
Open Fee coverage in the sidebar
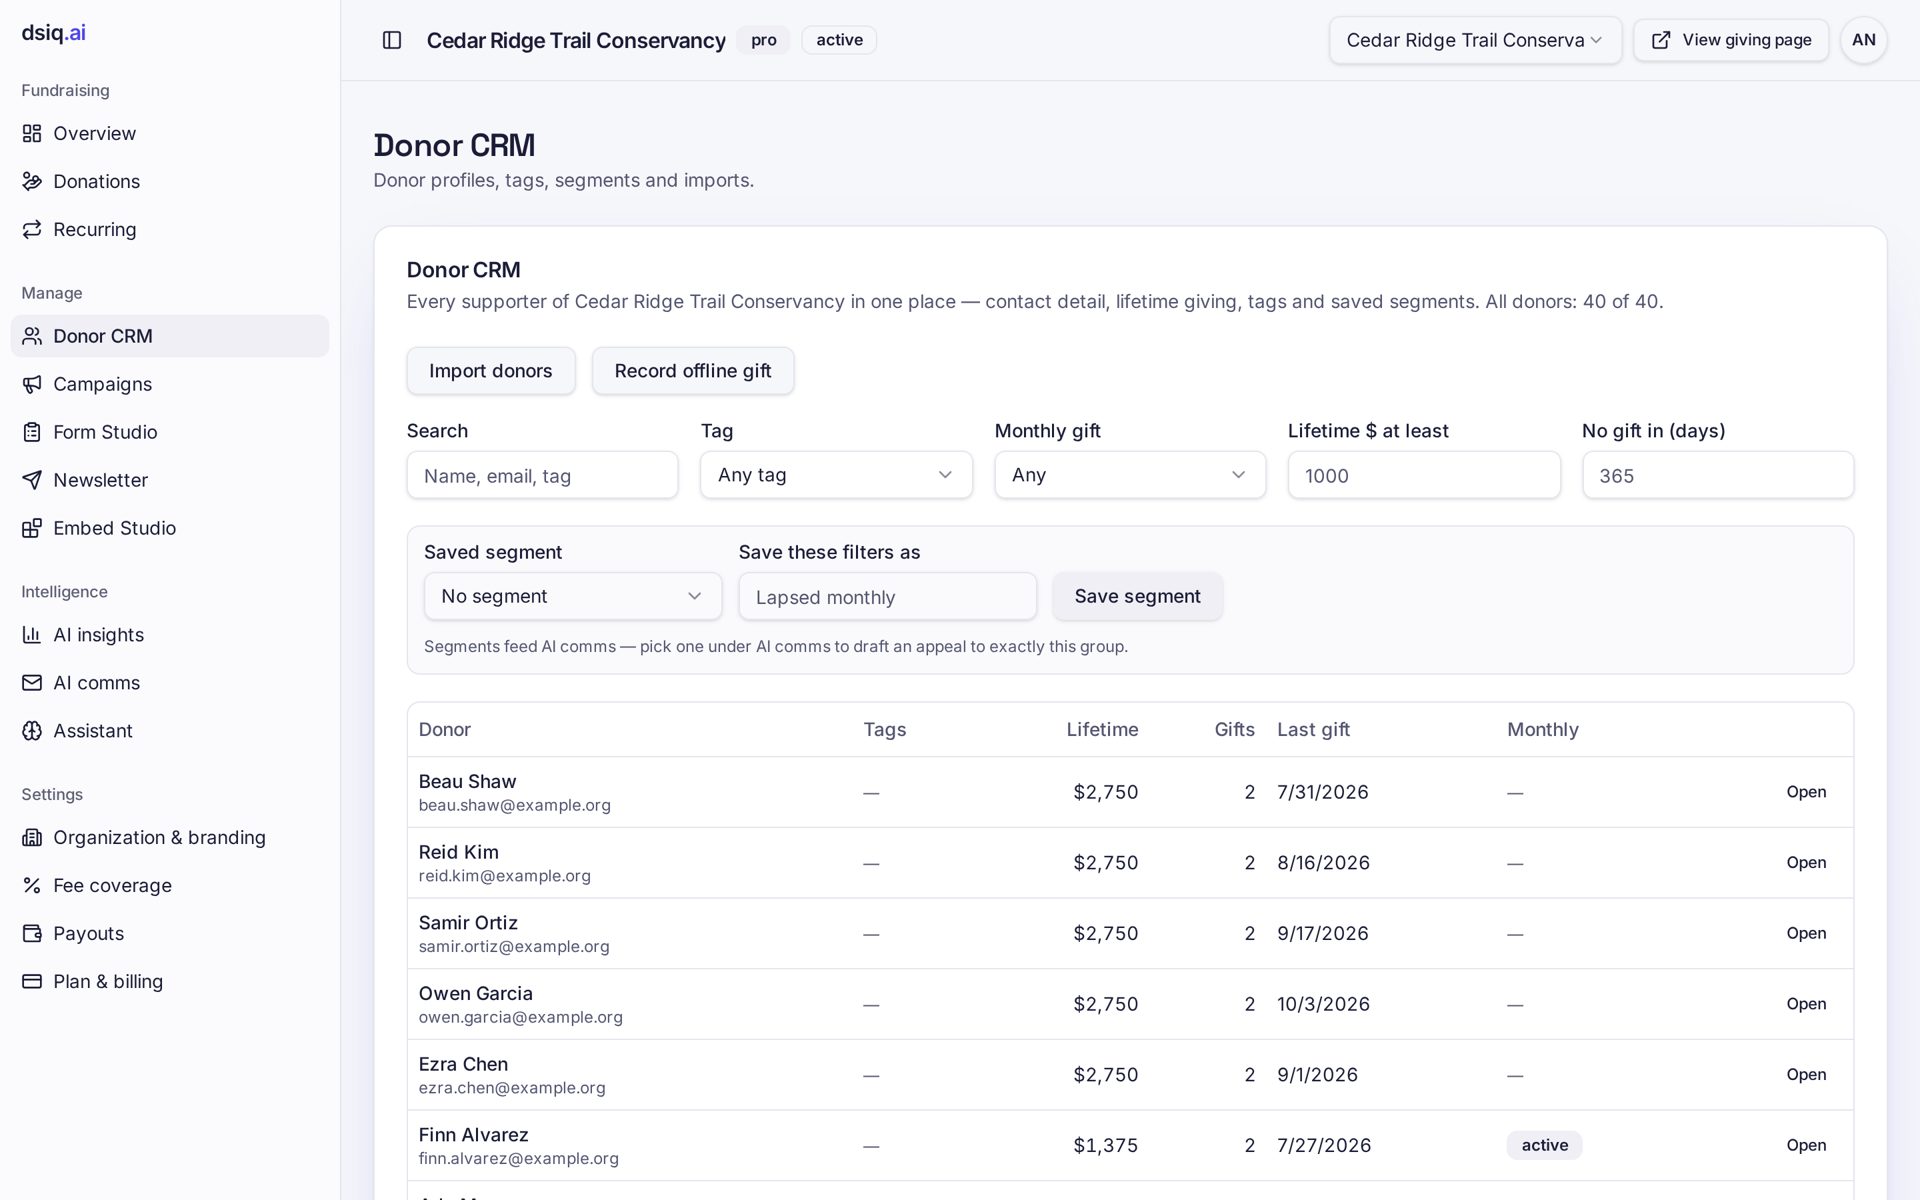click(170, 885)
